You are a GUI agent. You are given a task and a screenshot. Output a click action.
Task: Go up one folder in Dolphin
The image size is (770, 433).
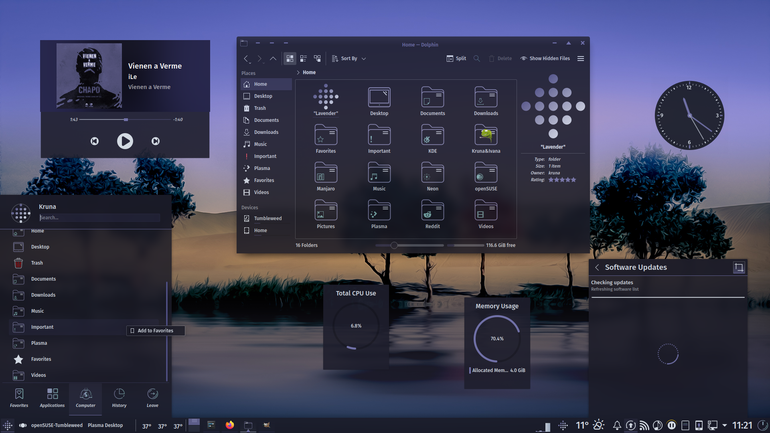coord(273,58)
